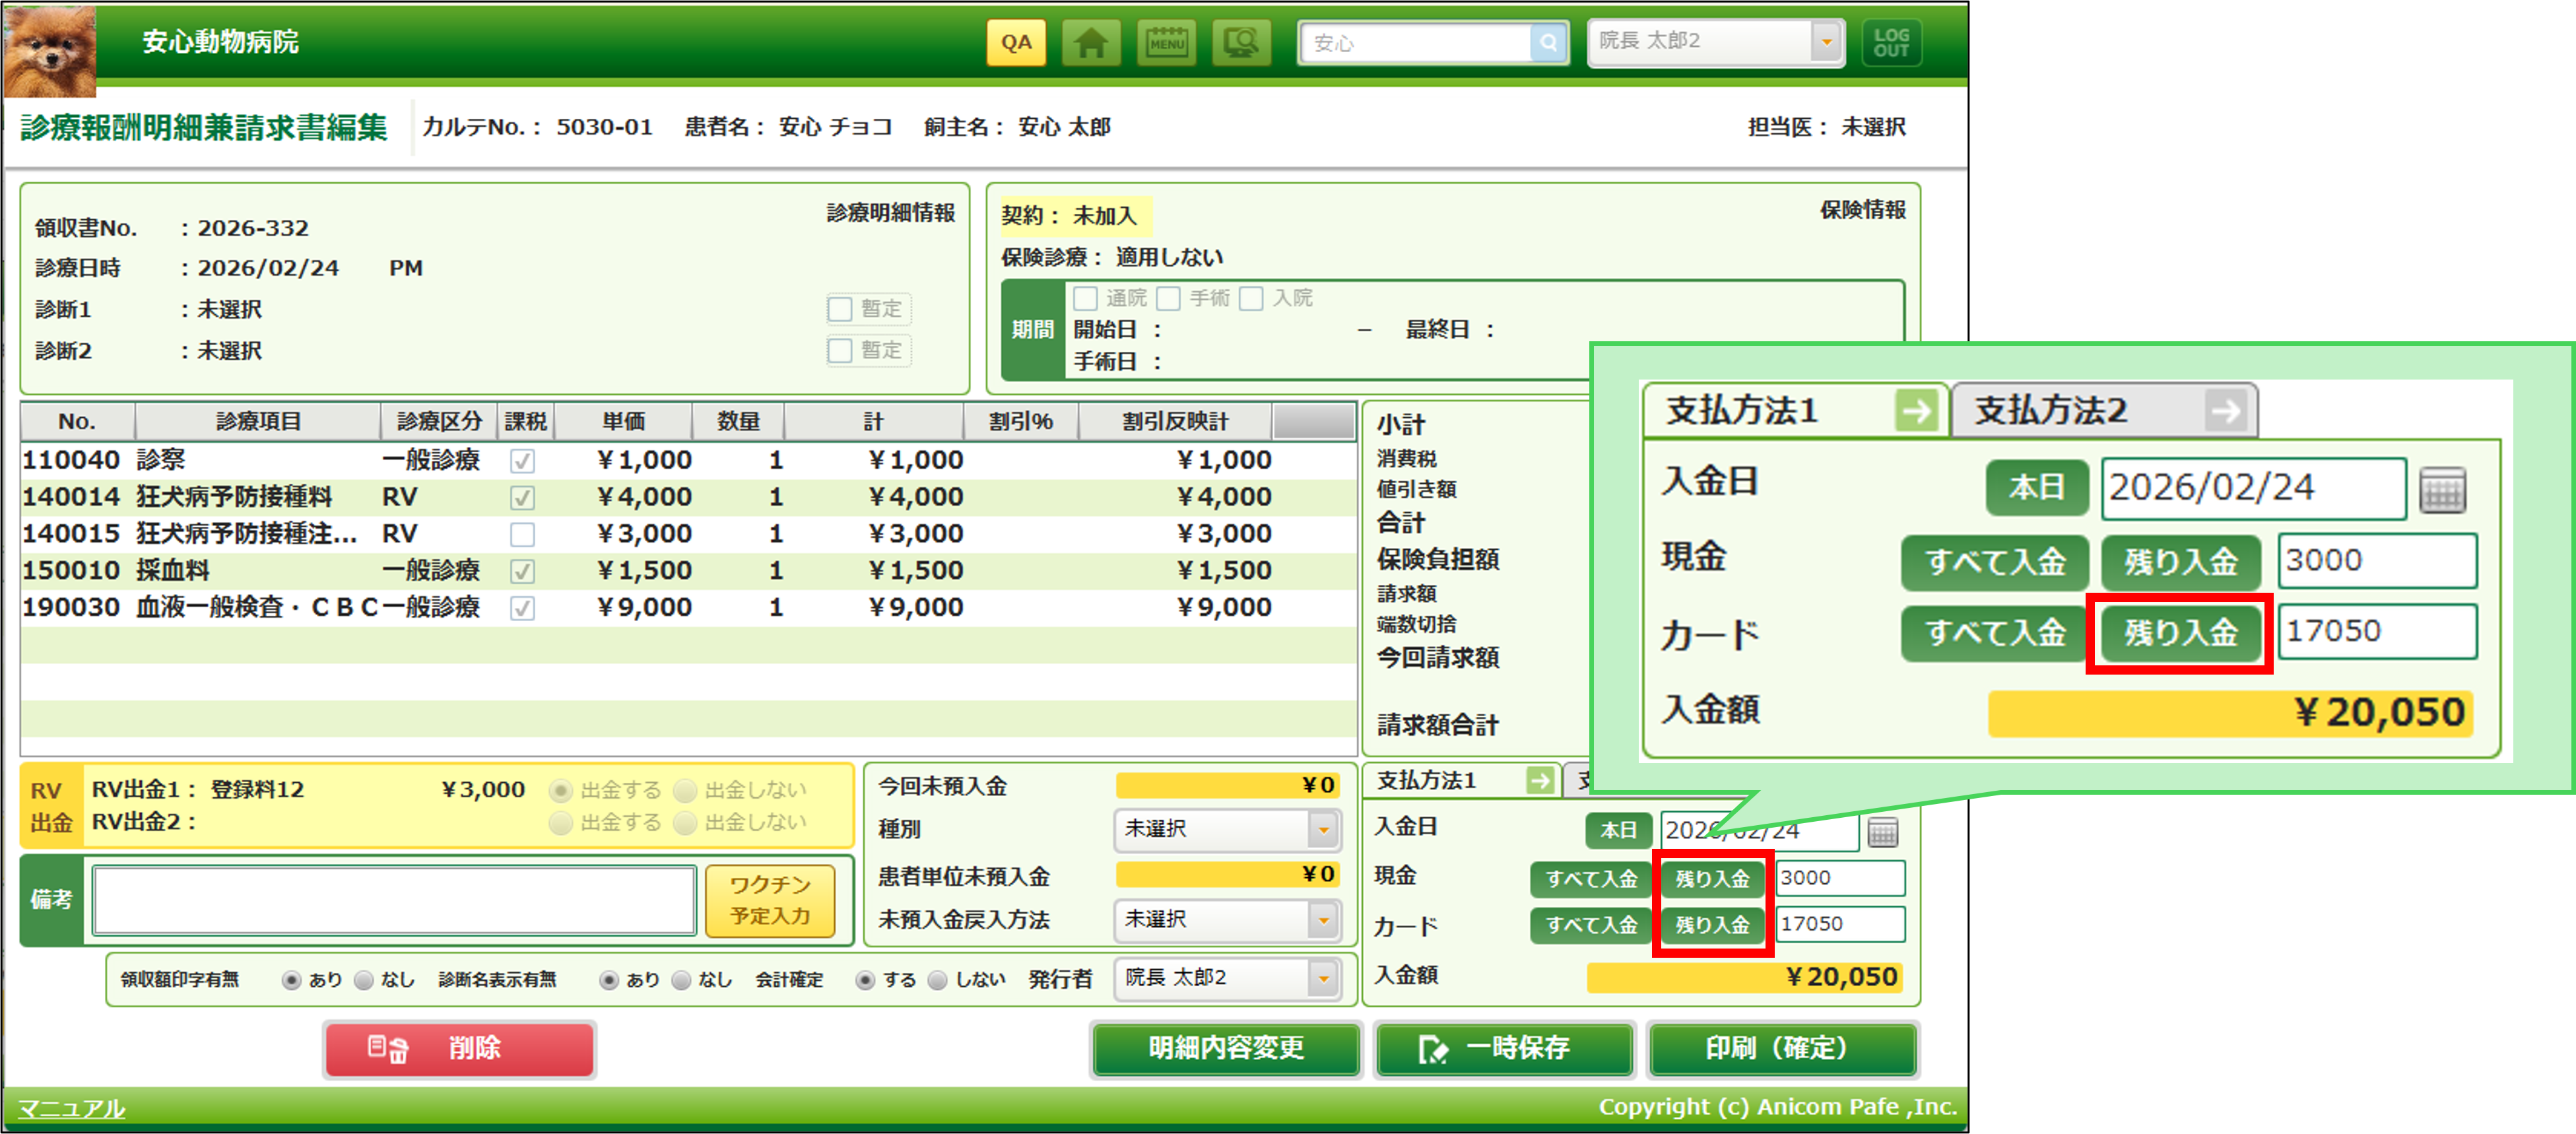Open the MENU icon in header
This screenshot has height=1134, width=2576.
click(1166, 43)
